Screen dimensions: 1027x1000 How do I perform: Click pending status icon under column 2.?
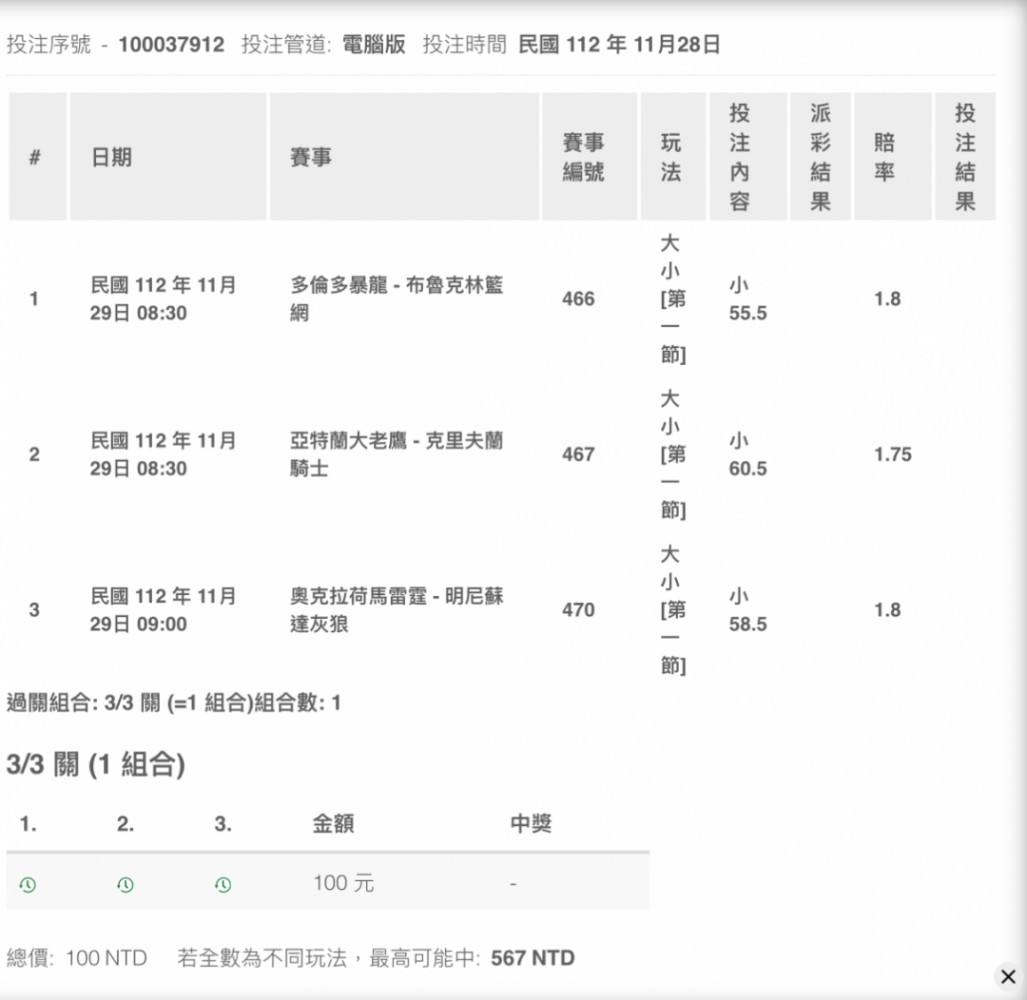[125, 885]
